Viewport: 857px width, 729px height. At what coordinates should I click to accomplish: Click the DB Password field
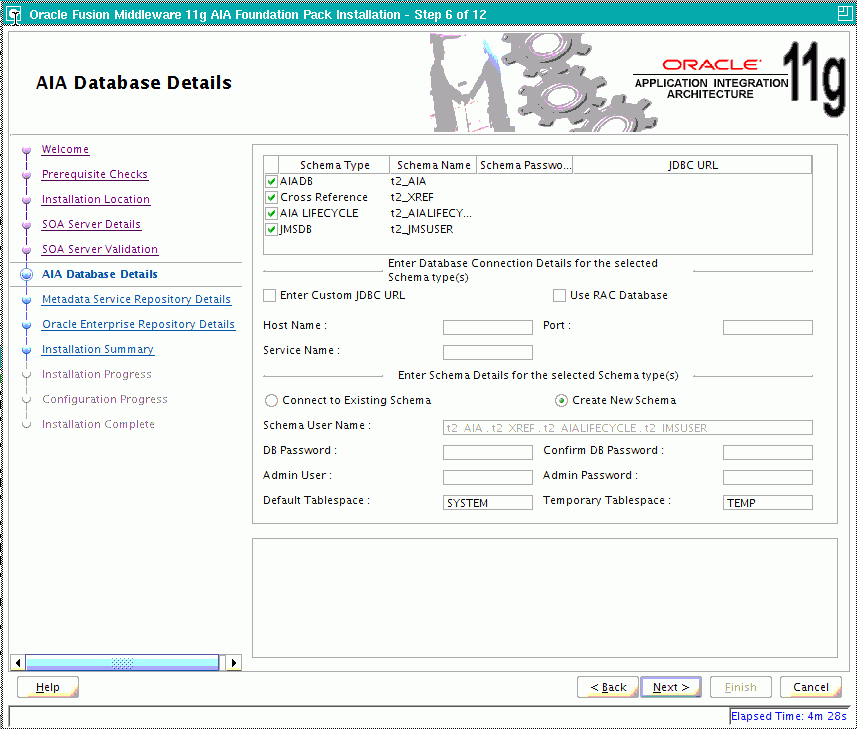(488, 452)
